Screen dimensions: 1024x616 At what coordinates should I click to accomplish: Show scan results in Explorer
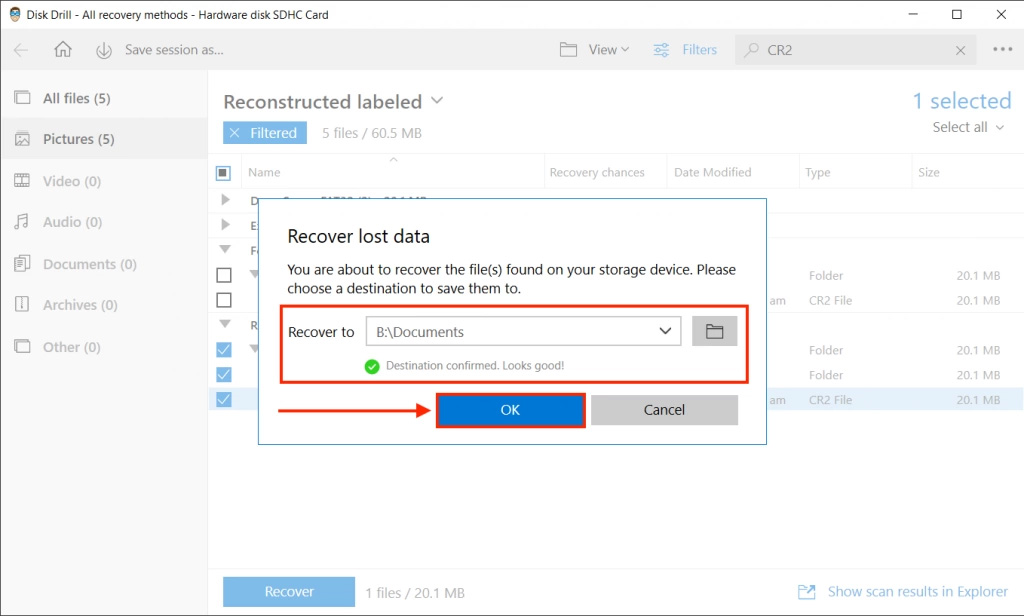coord(903,592)
